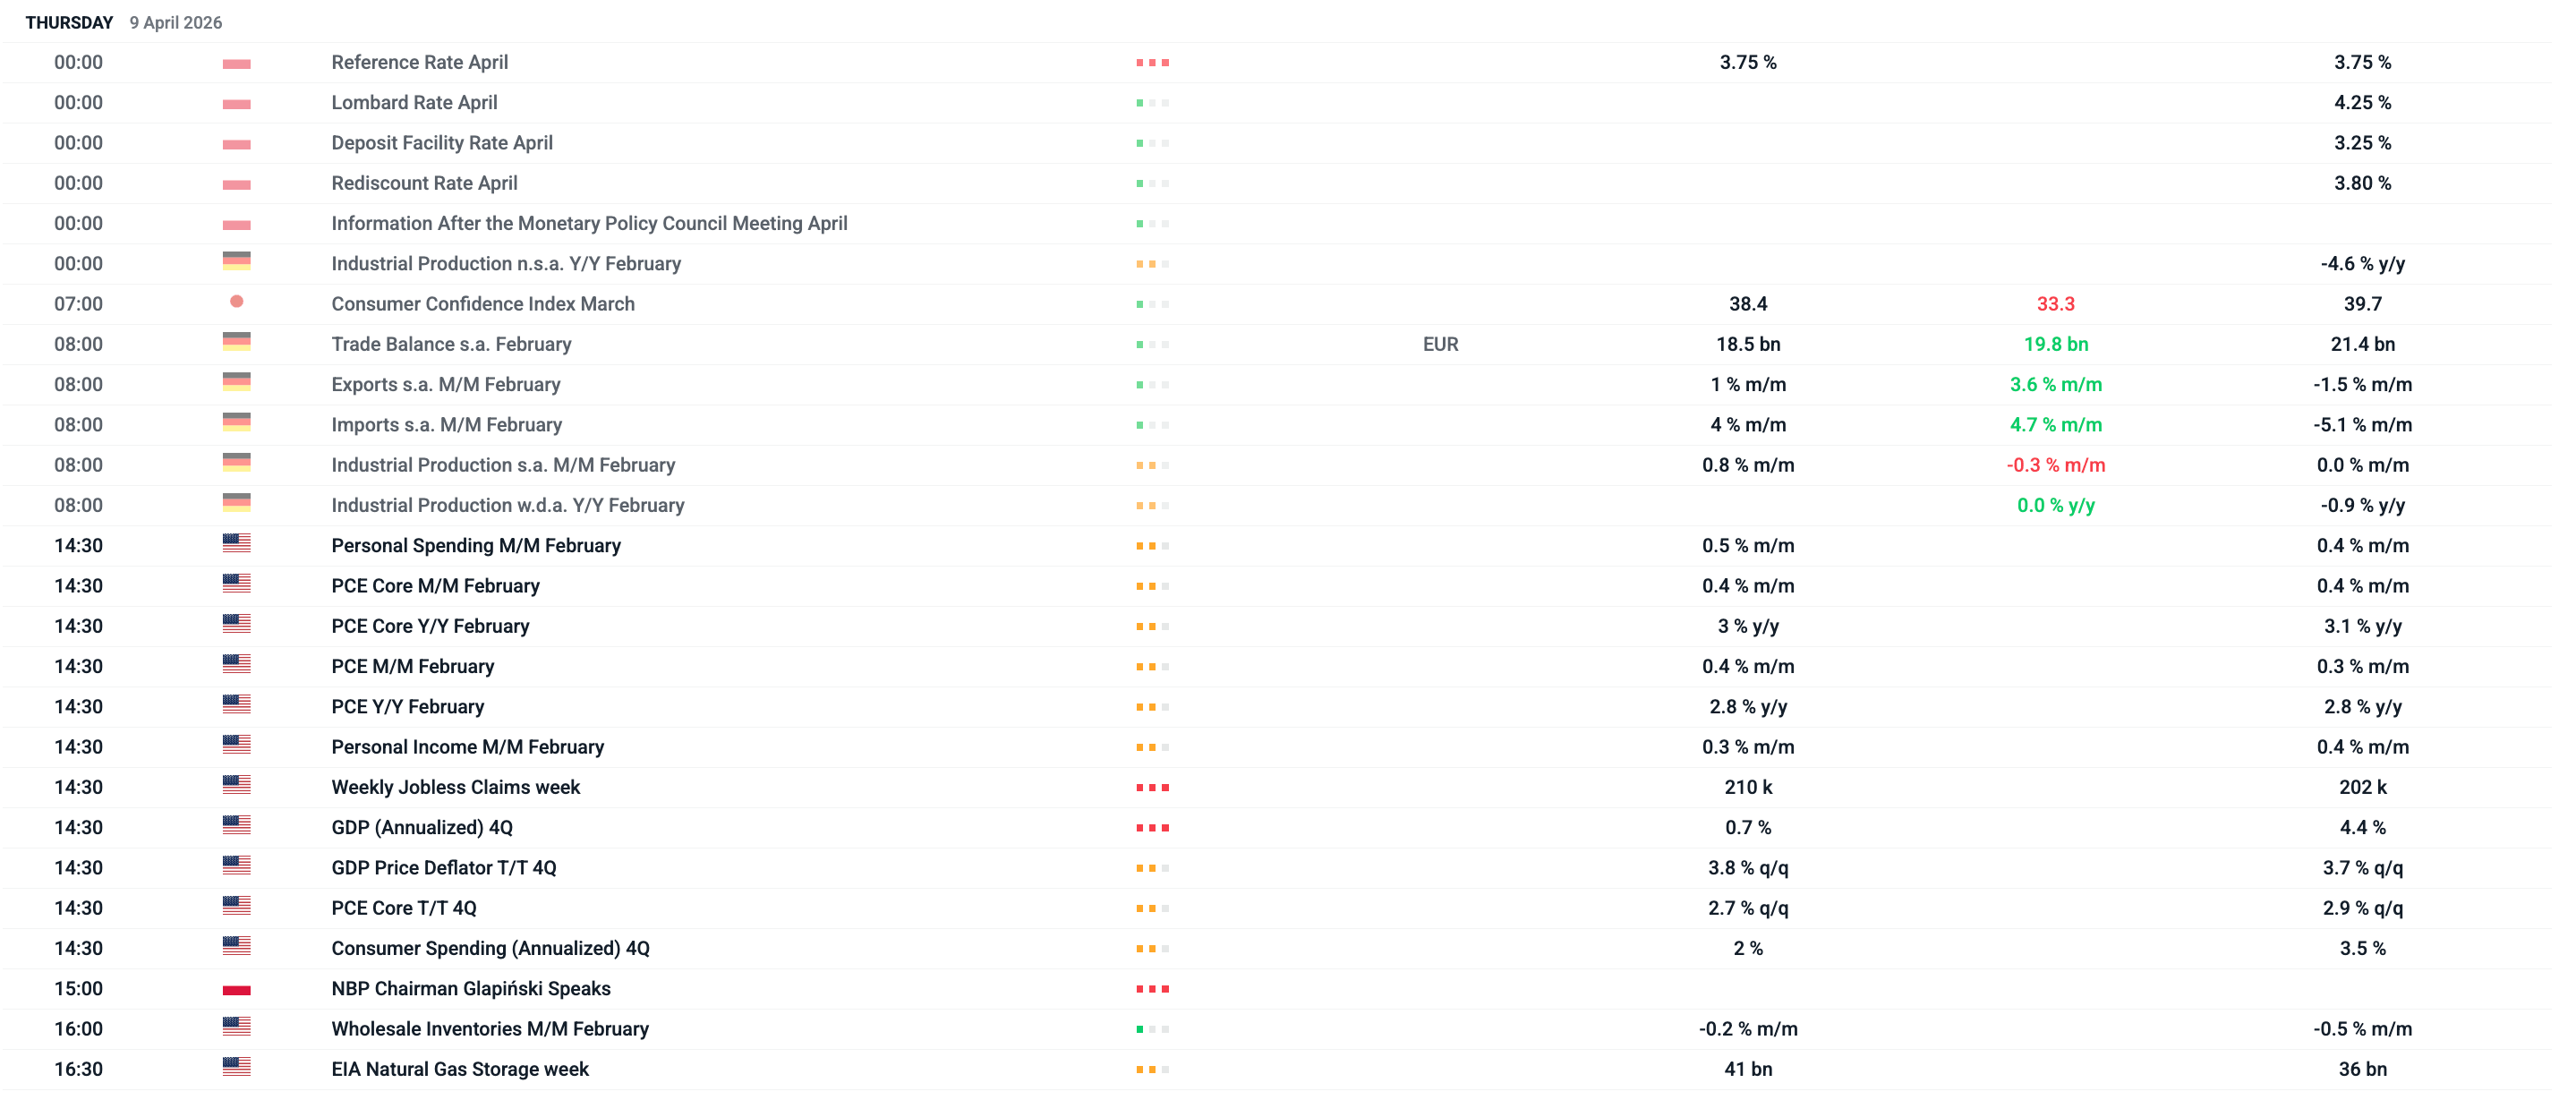Click the US flag beside Weekly Jobless Claims
This screenshot has height=1117, width=2576.
point(236,786)
